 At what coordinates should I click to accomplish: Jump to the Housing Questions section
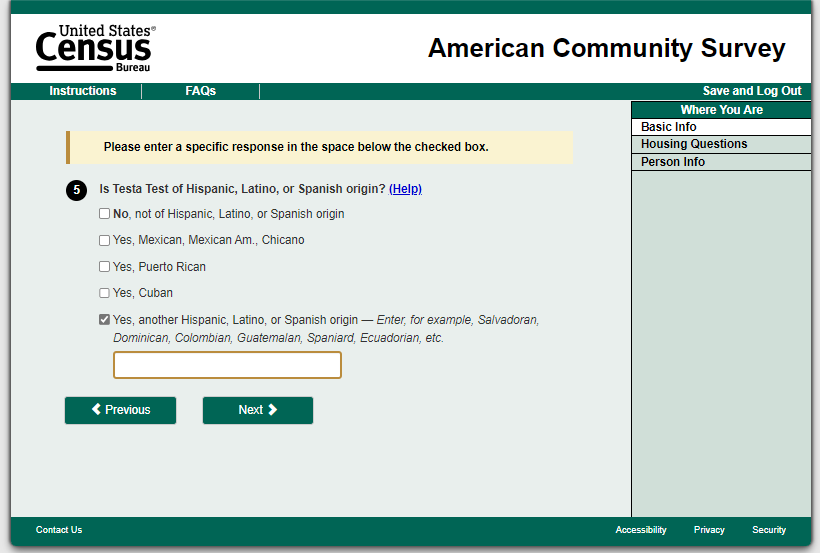click(694, 144)
